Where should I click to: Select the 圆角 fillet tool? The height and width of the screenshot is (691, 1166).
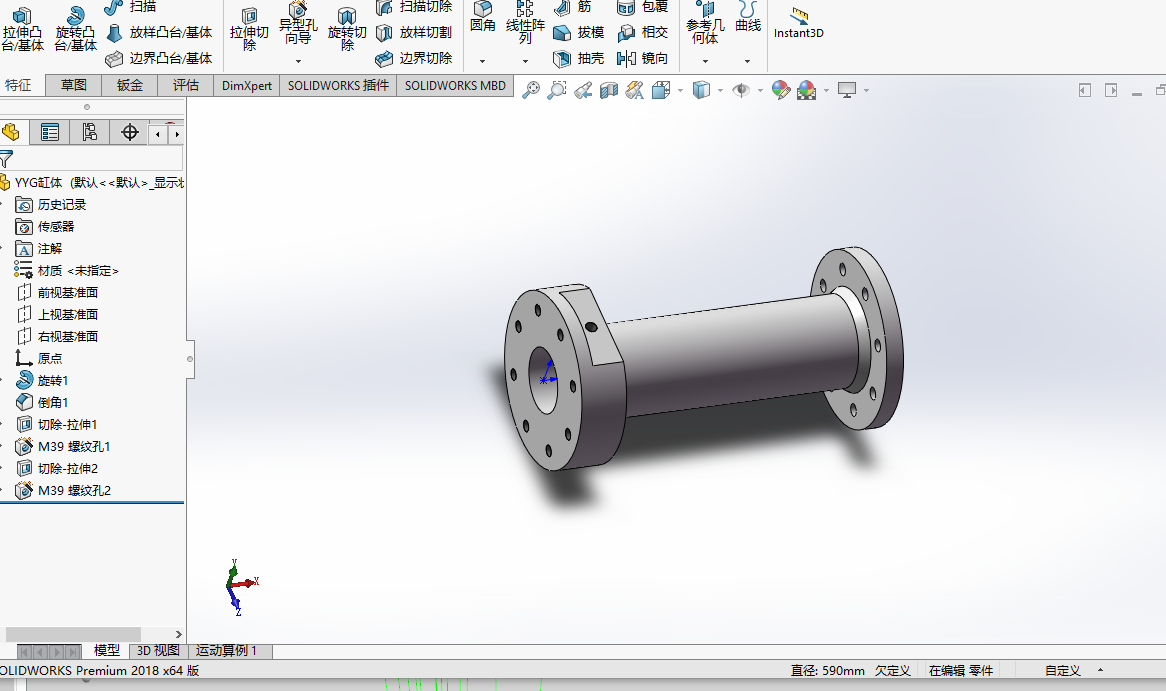click(482, 22)
